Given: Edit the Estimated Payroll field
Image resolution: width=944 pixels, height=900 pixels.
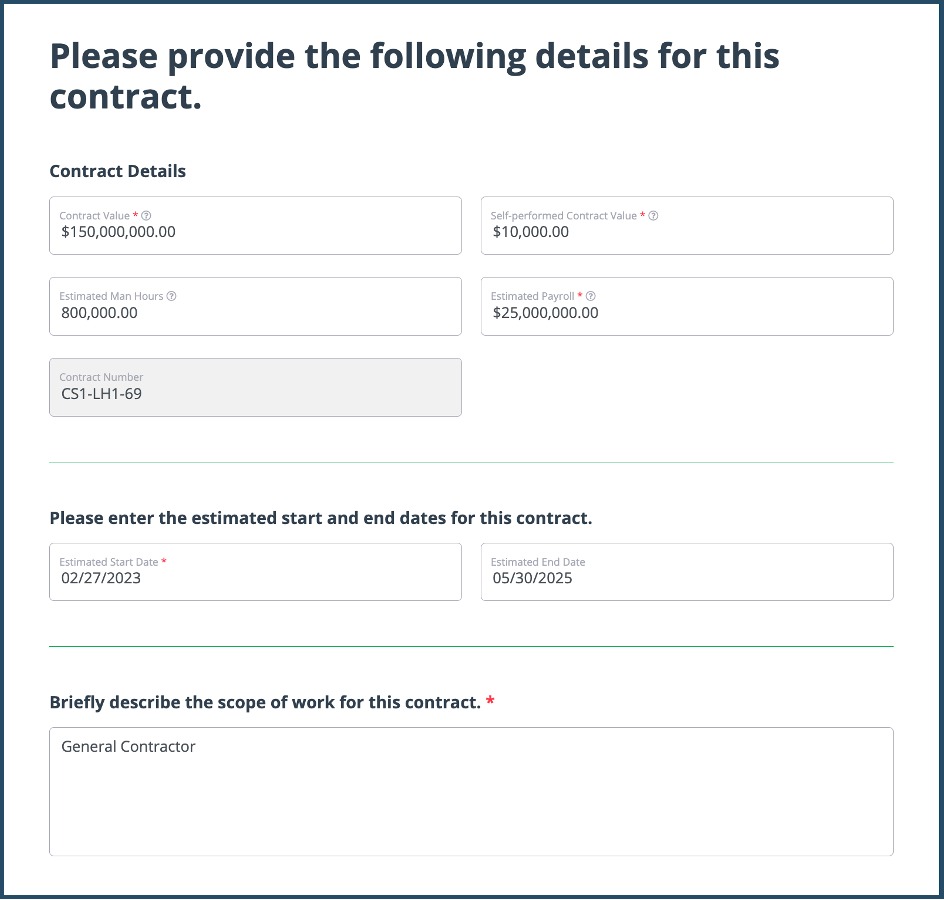Looking at the screenshot, I should pyautogui.click(x=687, y=313).
